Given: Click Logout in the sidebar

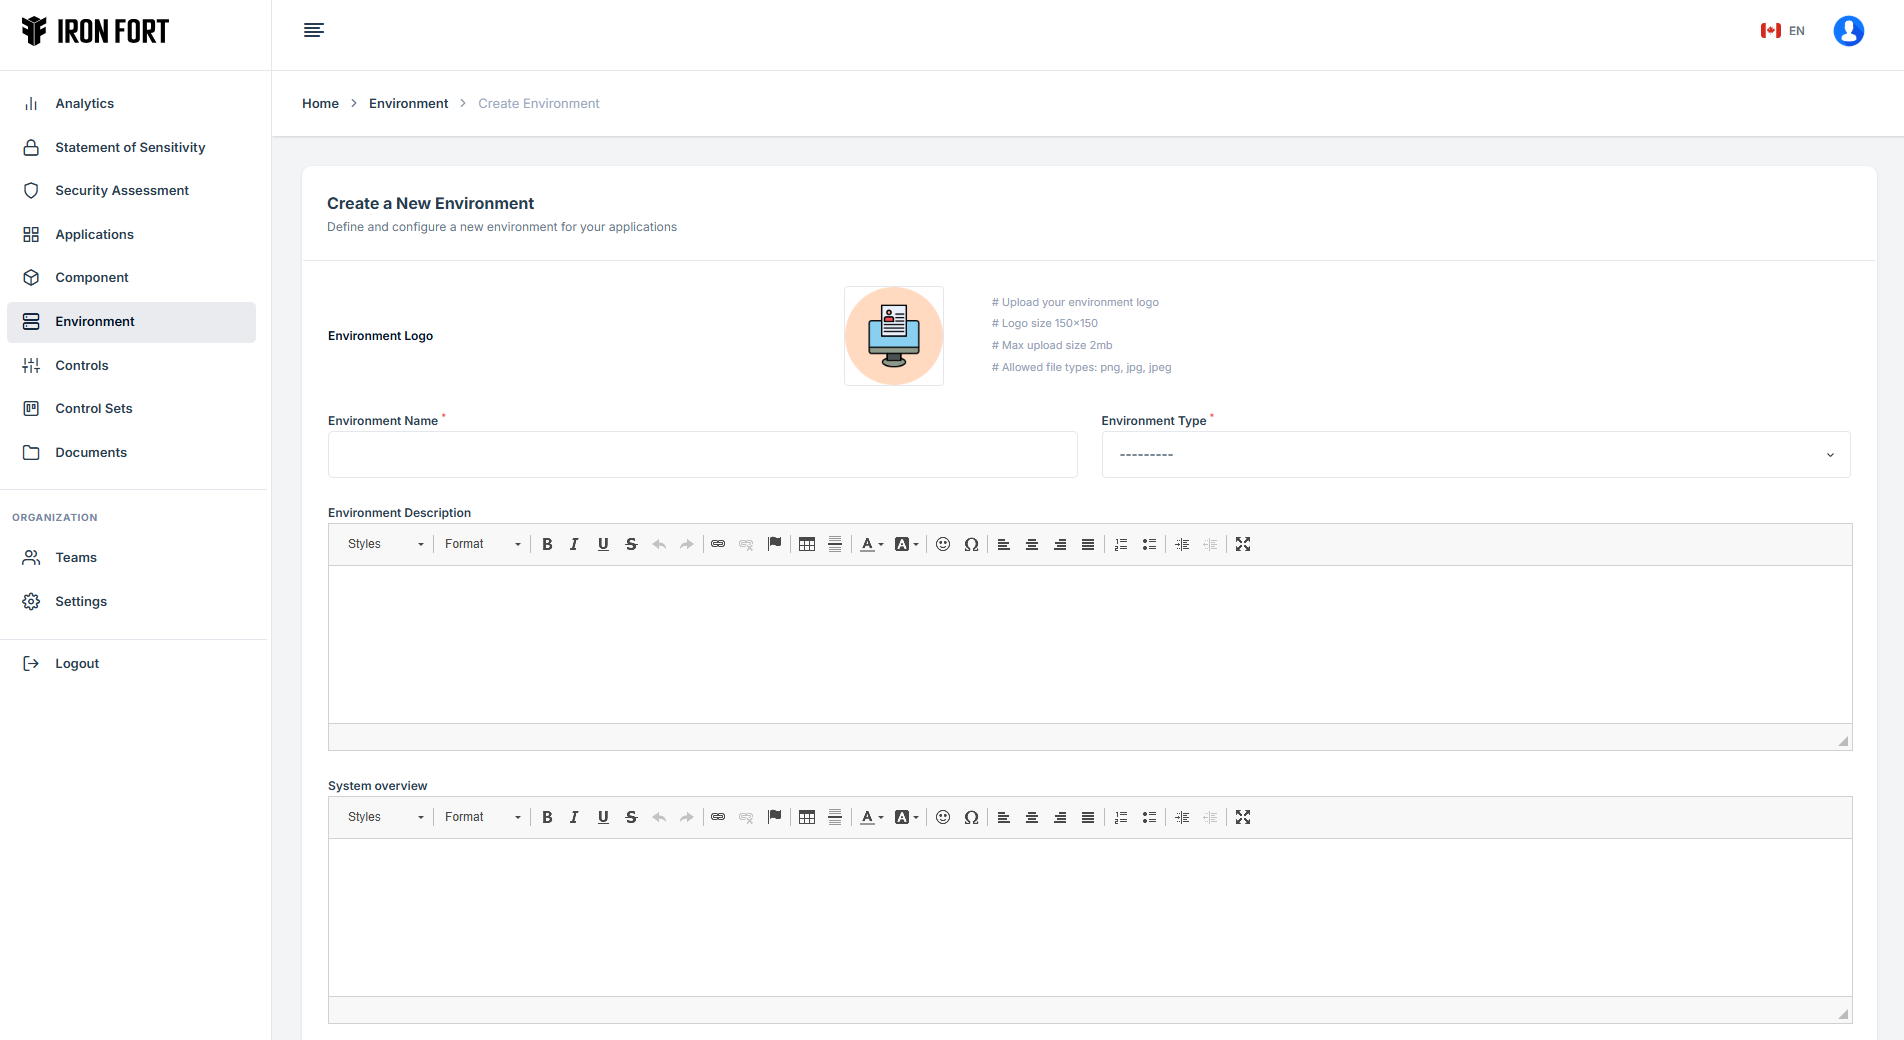Looking at the screenshot, I should pos(76,663).
